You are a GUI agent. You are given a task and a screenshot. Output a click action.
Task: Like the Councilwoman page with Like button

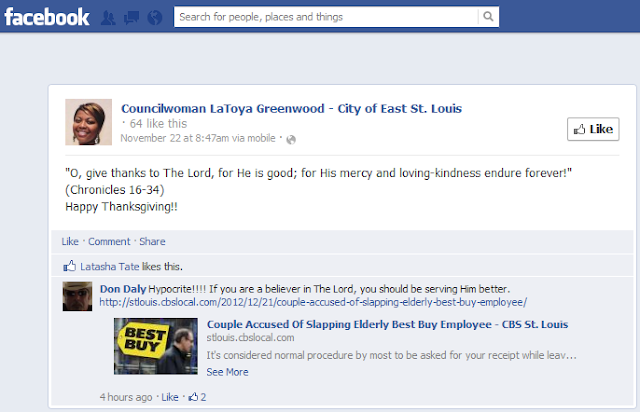click(593, 129)
